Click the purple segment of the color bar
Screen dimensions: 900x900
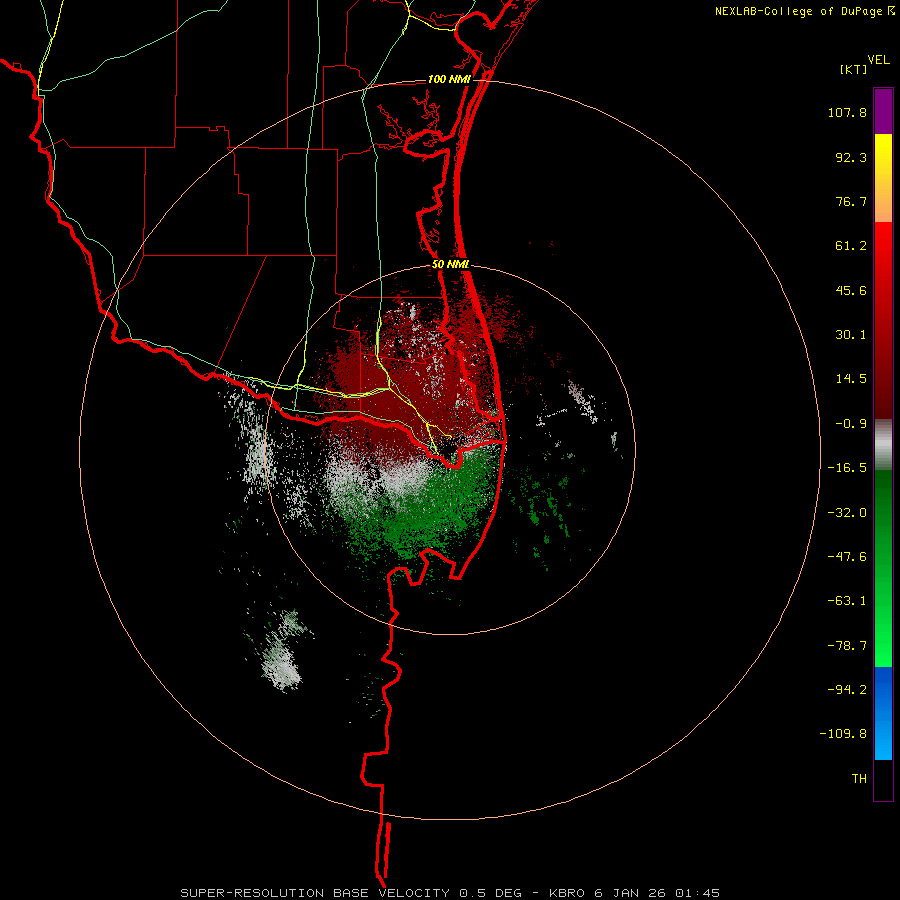[x=883, y=111]
